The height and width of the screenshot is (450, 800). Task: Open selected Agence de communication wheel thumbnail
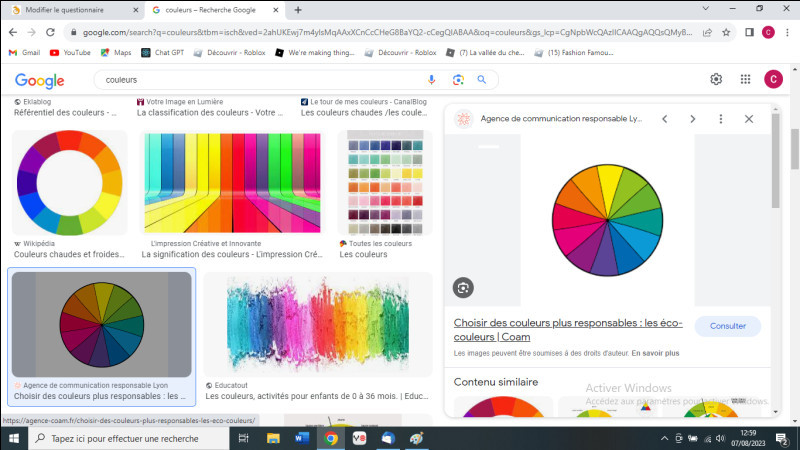point(102,324)
